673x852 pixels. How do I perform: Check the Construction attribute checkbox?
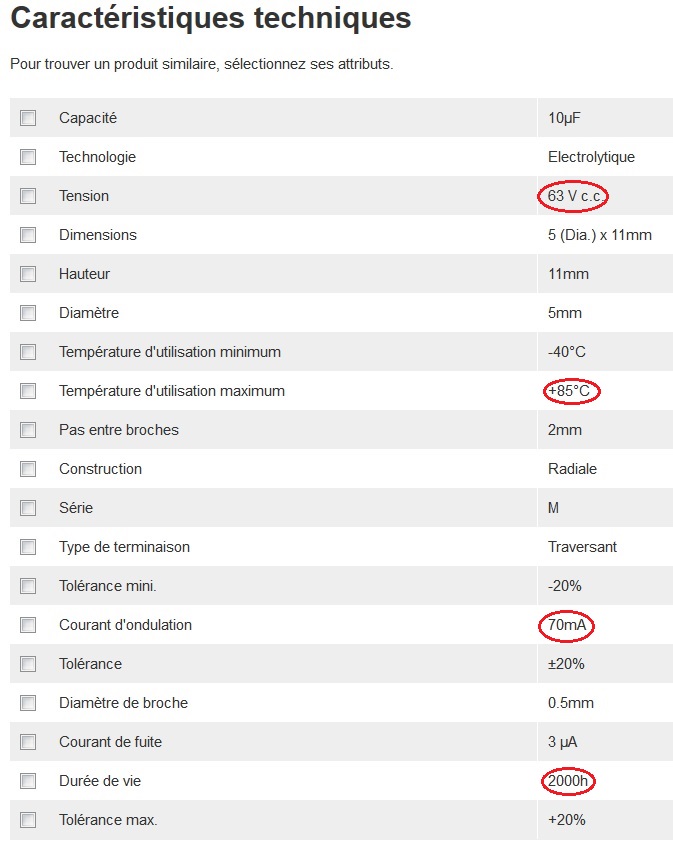coord(28,469)
